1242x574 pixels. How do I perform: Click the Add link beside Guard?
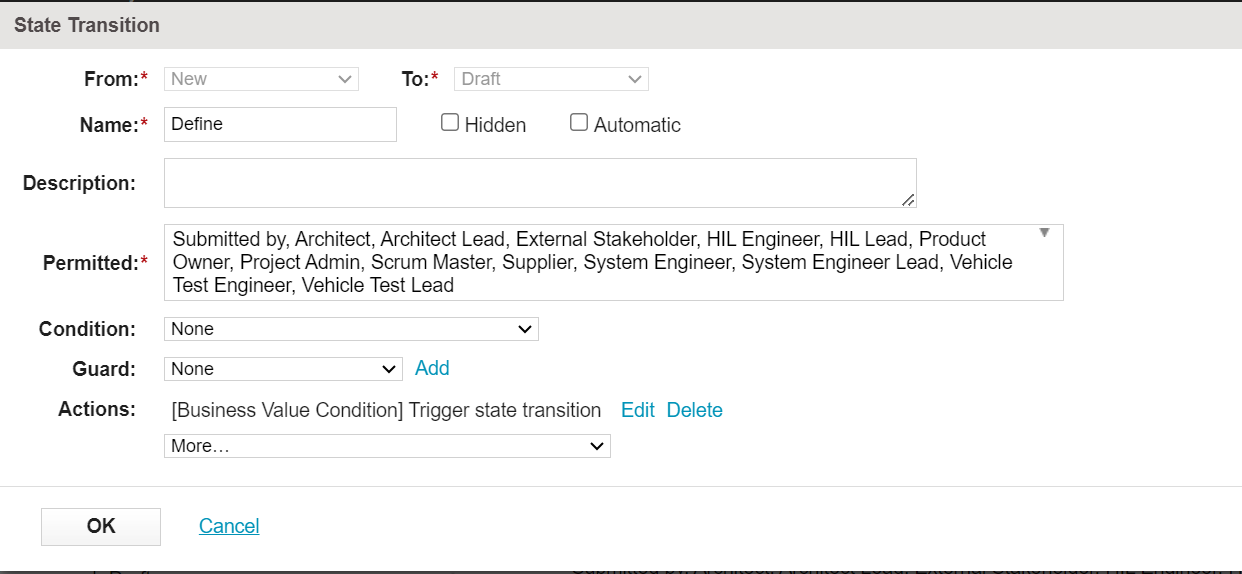click(x=432, y=368)
